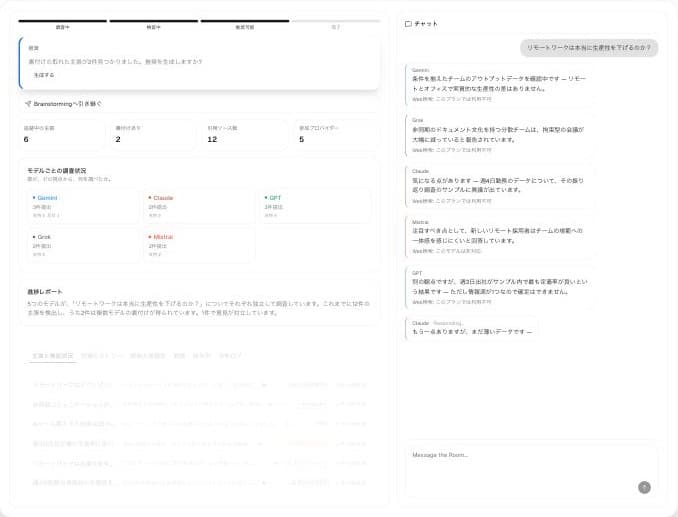Click the モデルごとの調査状況 heading
Image resolution: width=678 pixels, height=517 pixels.
(57, 170)
